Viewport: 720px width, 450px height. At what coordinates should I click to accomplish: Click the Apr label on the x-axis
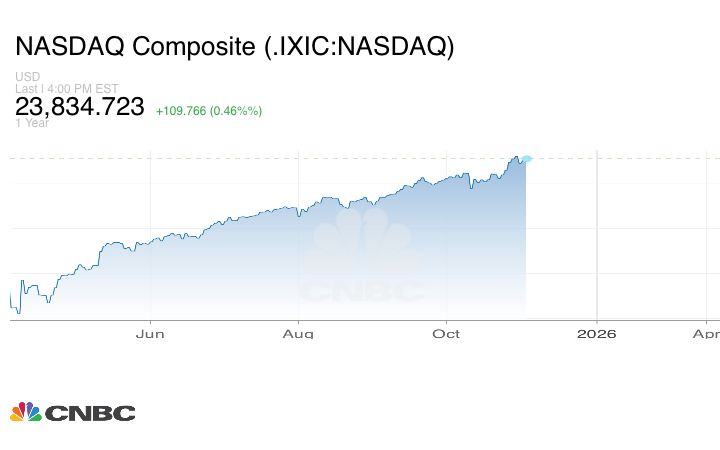[706, 333]
